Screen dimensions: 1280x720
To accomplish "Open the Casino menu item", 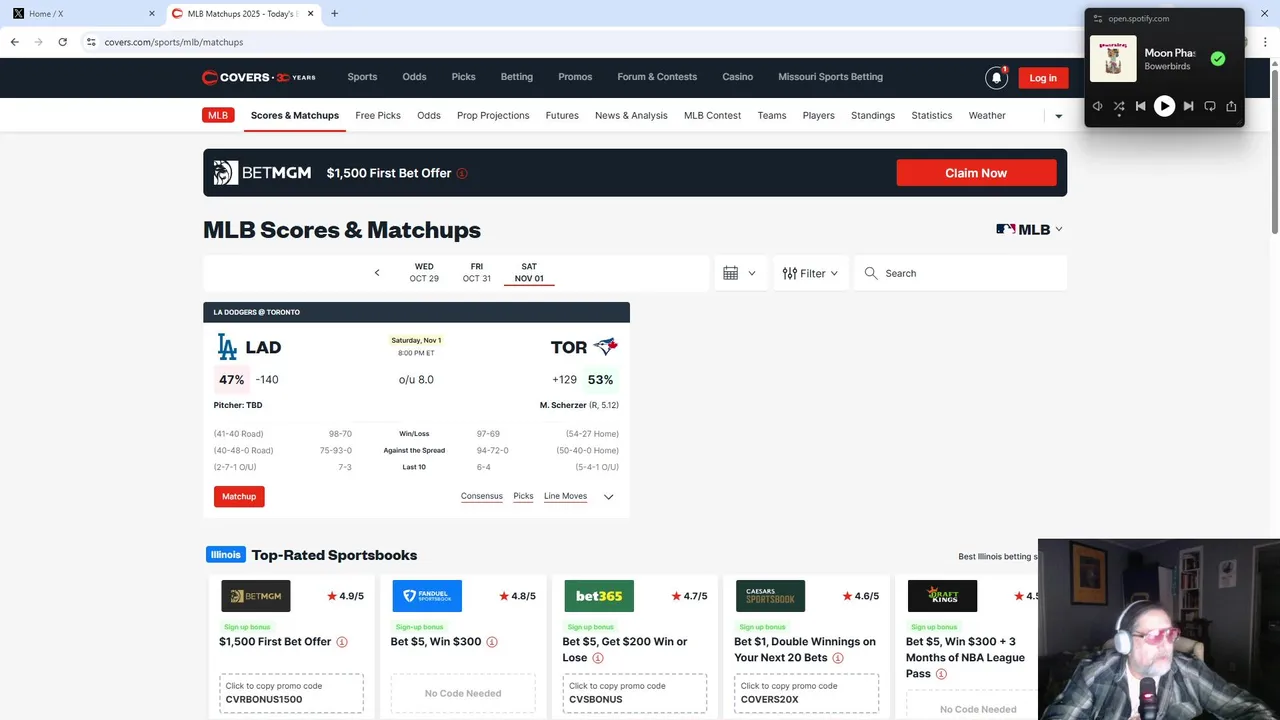I will click(738, 77).
